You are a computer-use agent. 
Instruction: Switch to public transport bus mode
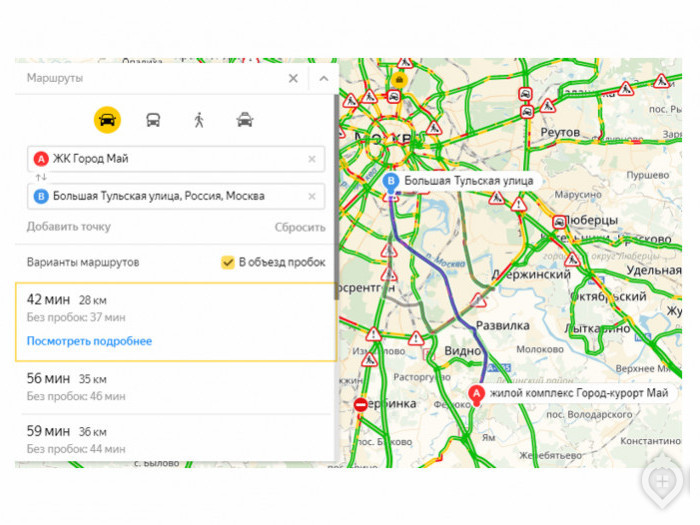click(153, 120)
